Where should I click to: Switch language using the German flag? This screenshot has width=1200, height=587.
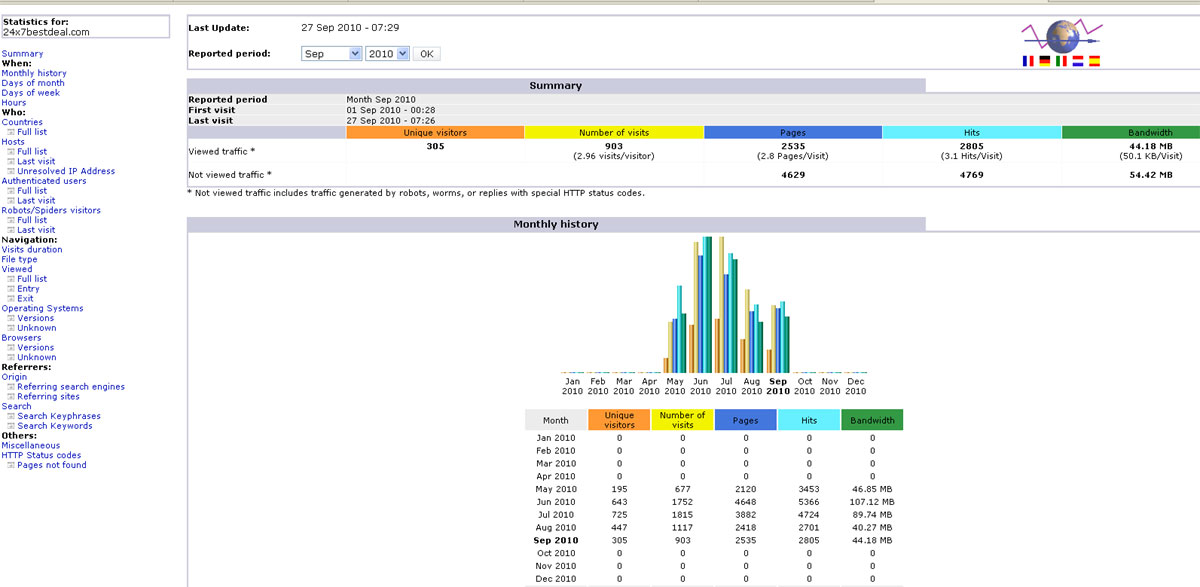[1045, 61]
